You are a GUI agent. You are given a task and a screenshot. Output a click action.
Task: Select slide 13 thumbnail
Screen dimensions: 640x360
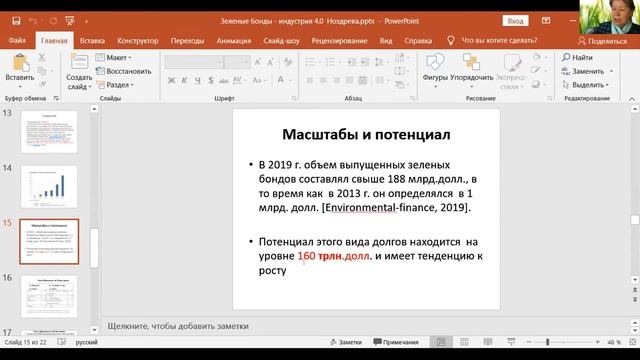[x=49, y=132]
